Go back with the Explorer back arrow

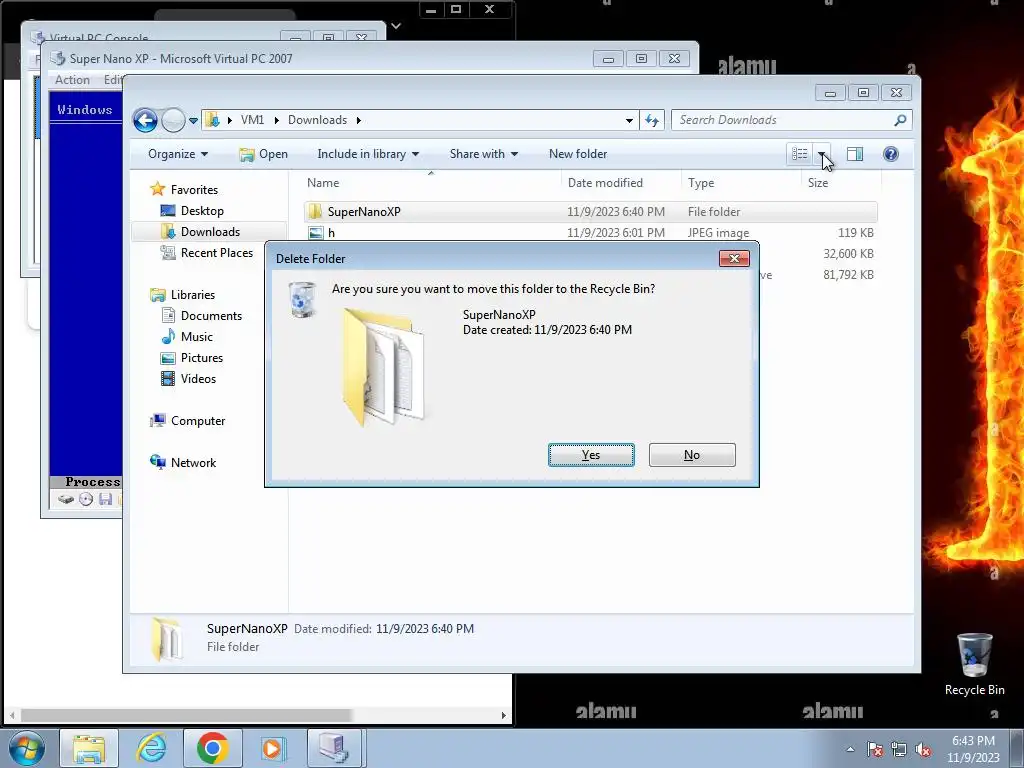tap(145, 120)
